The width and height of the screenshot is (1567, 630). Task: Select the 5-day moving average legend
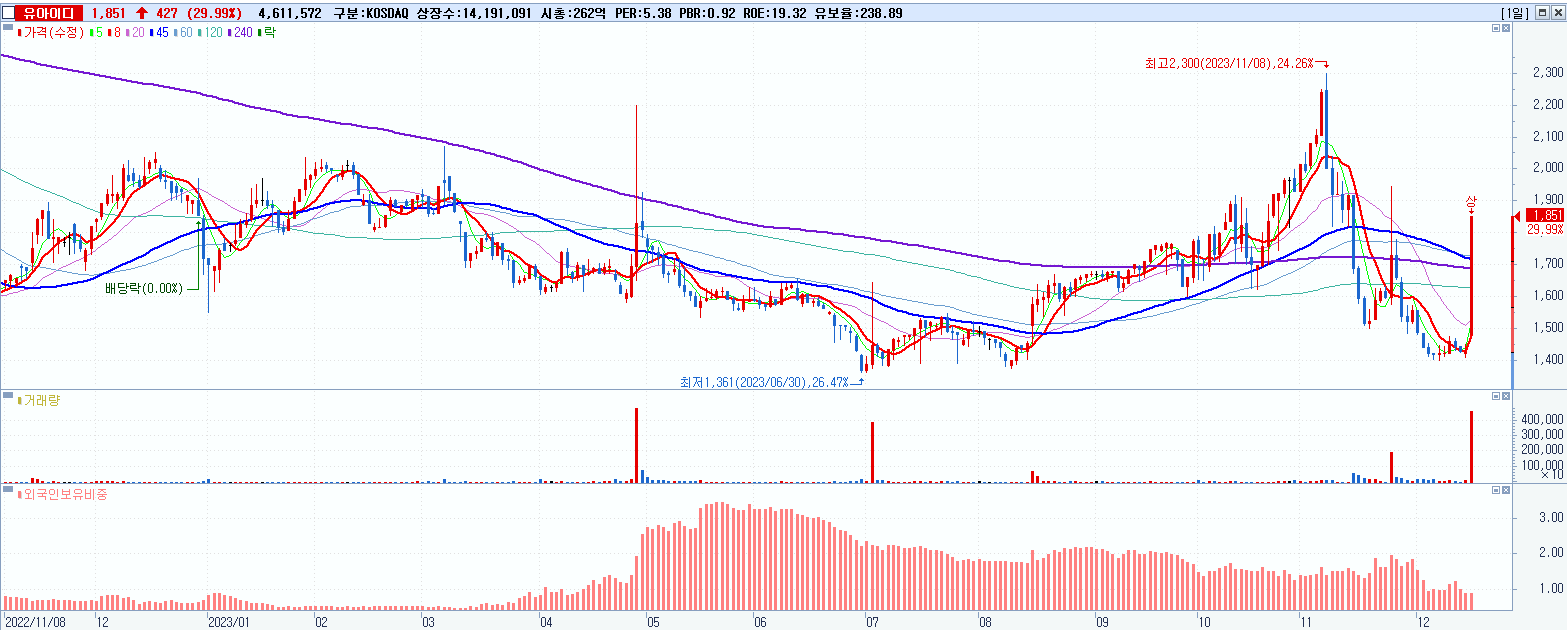97,32
